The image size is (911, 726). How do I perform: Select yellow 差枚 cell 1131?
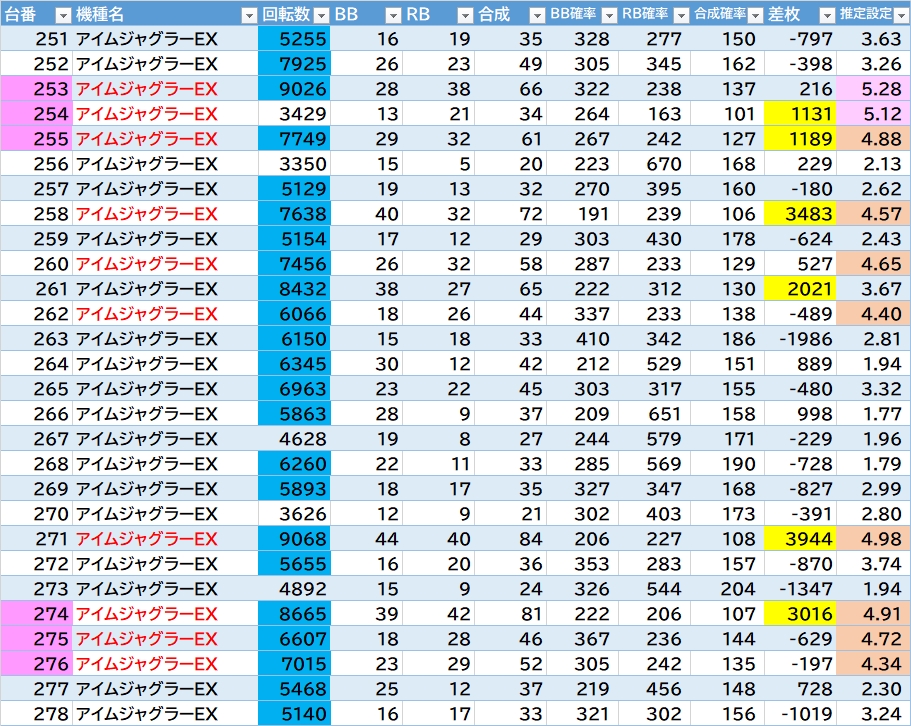coord(800,114)
